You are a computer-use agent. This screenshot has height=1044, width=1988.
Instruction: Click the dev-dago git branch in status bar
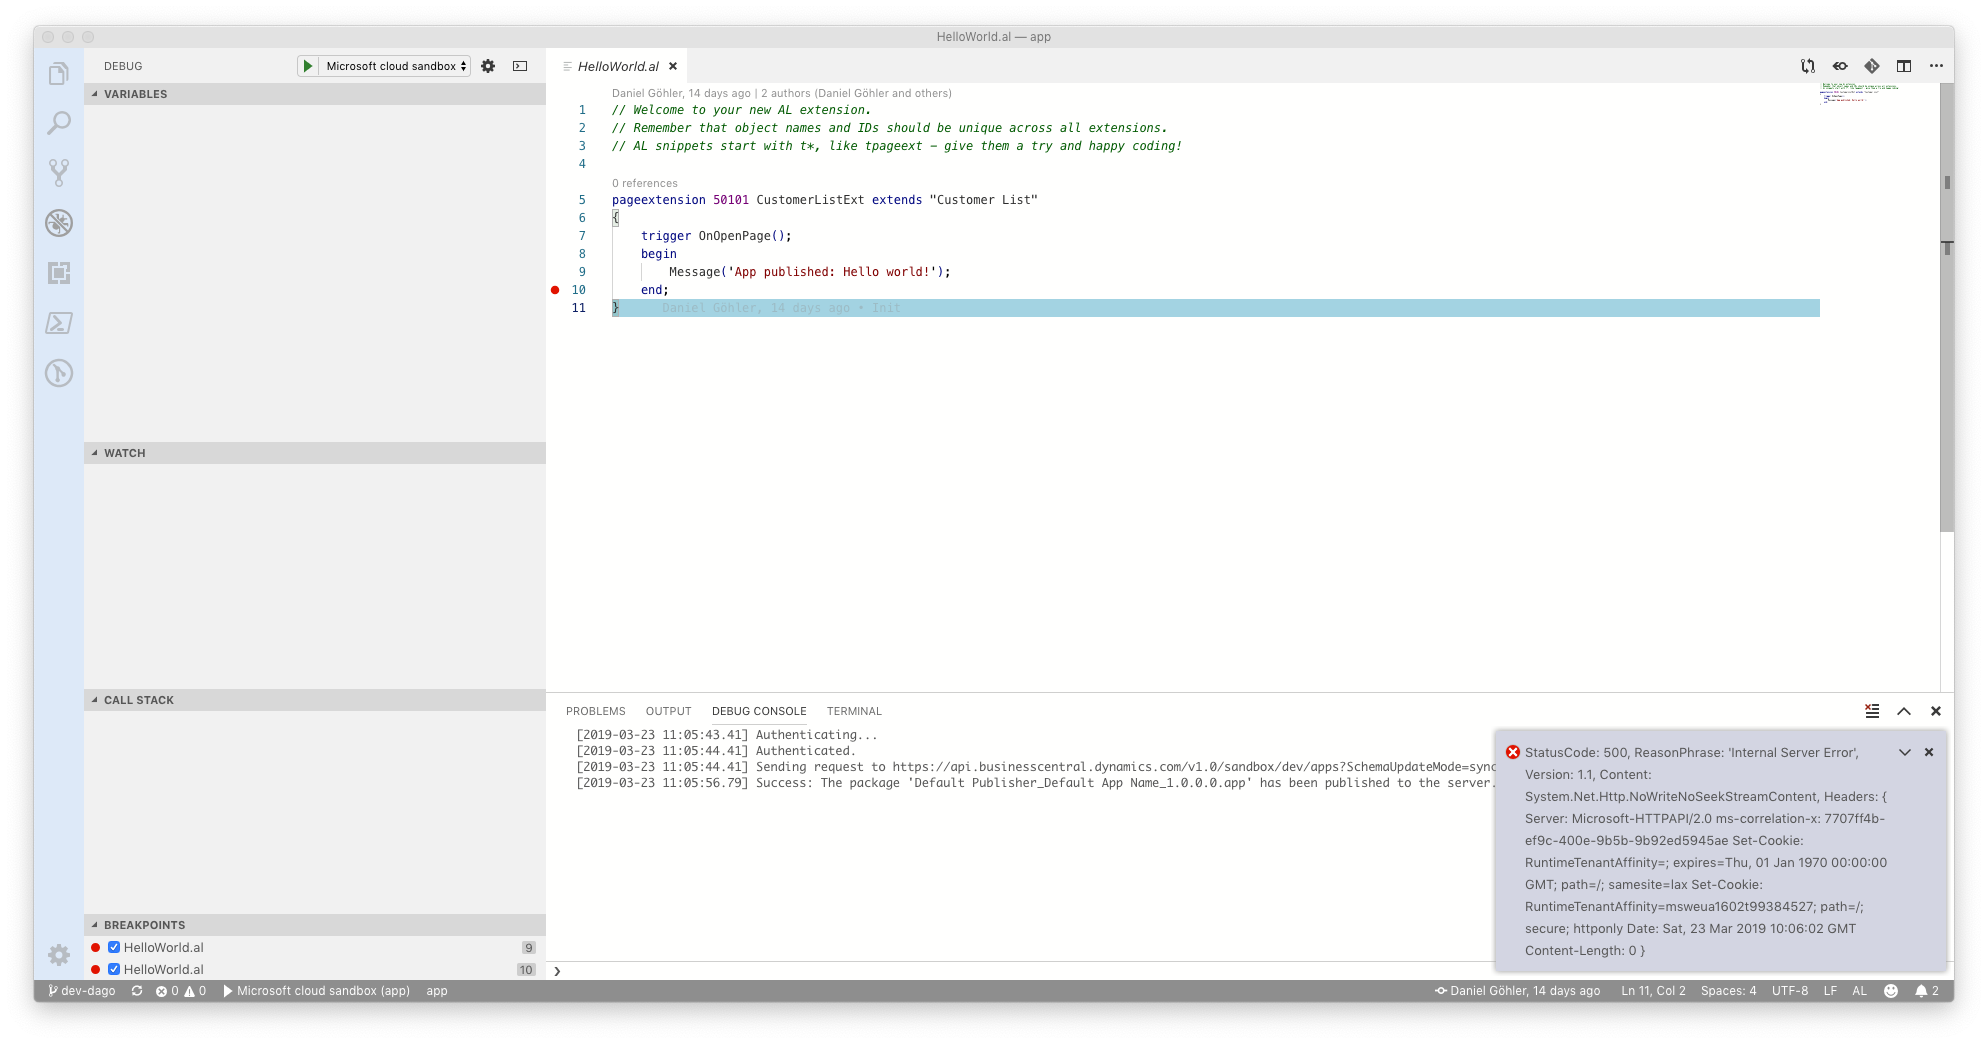(82, 991)
